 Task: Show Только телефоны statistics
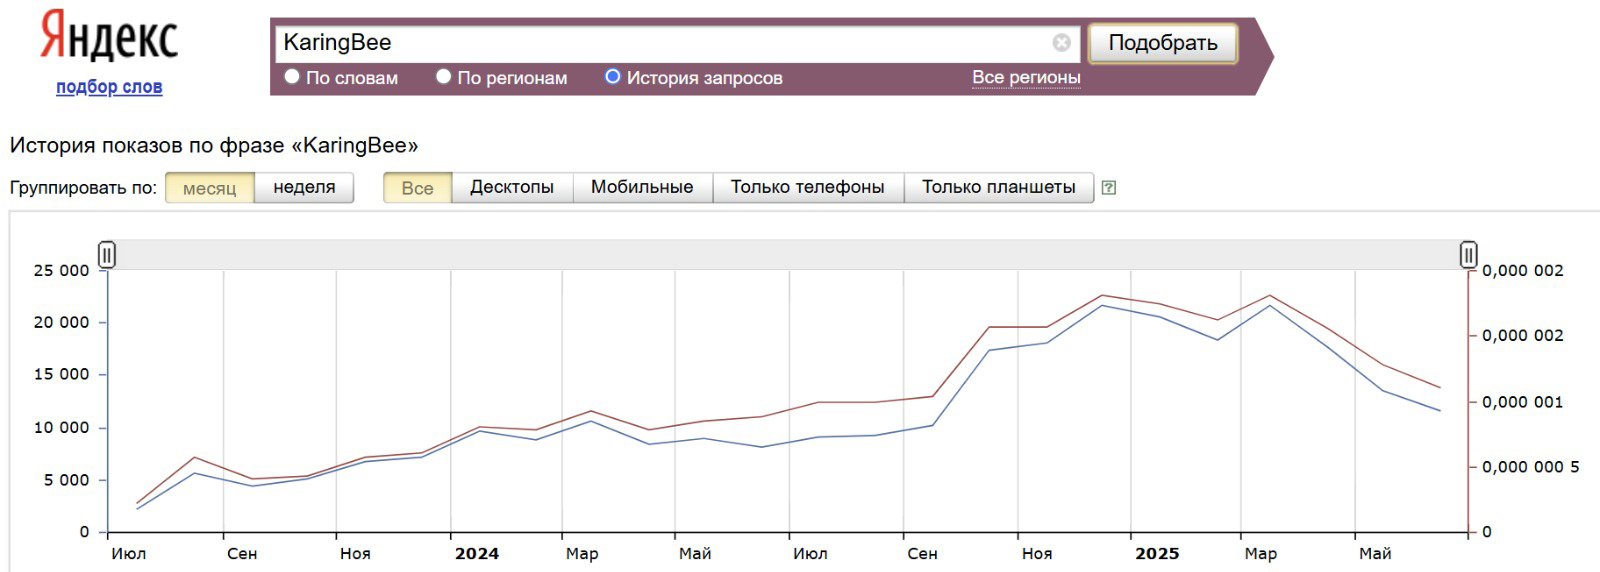(x=808, y=187)
